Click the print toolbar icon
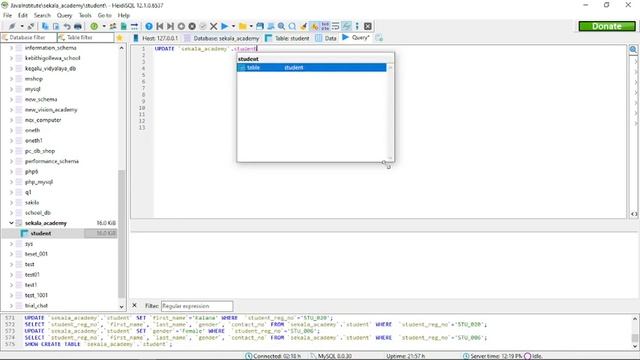Screen dimensions: 640x360 [x=78, y=26]
